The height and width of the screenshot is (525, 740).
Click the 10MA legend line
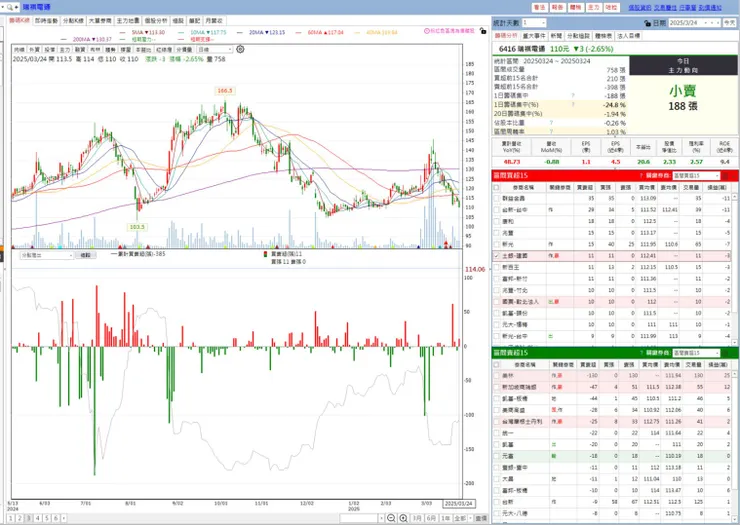point(203,33)
